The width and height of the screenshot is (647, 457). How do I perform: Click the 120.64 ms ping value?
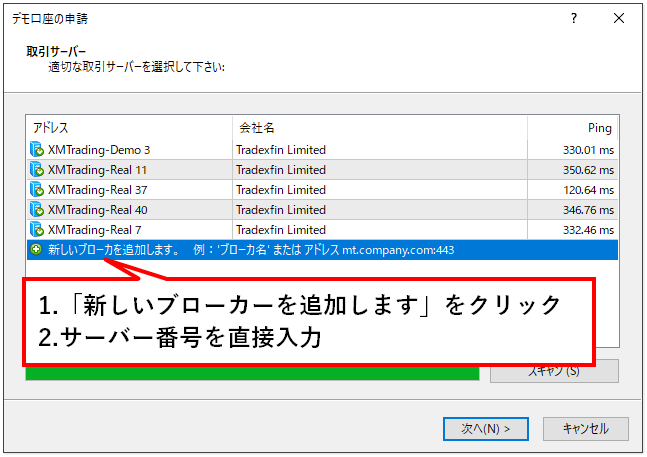click(588, 190)
